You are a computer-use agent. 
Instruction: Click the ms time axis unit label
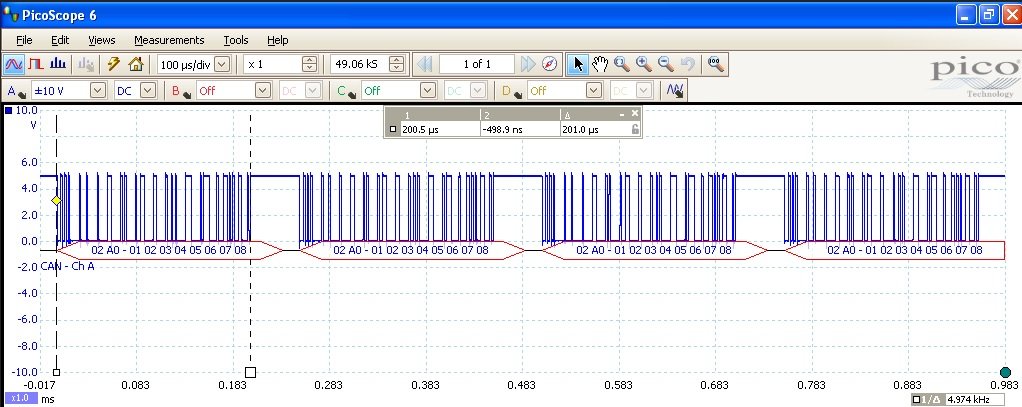(x=48, y=399)
